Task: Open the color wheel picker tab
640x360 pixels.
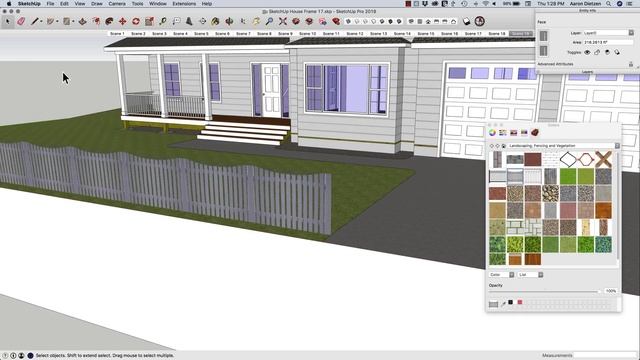Action: 492,133
